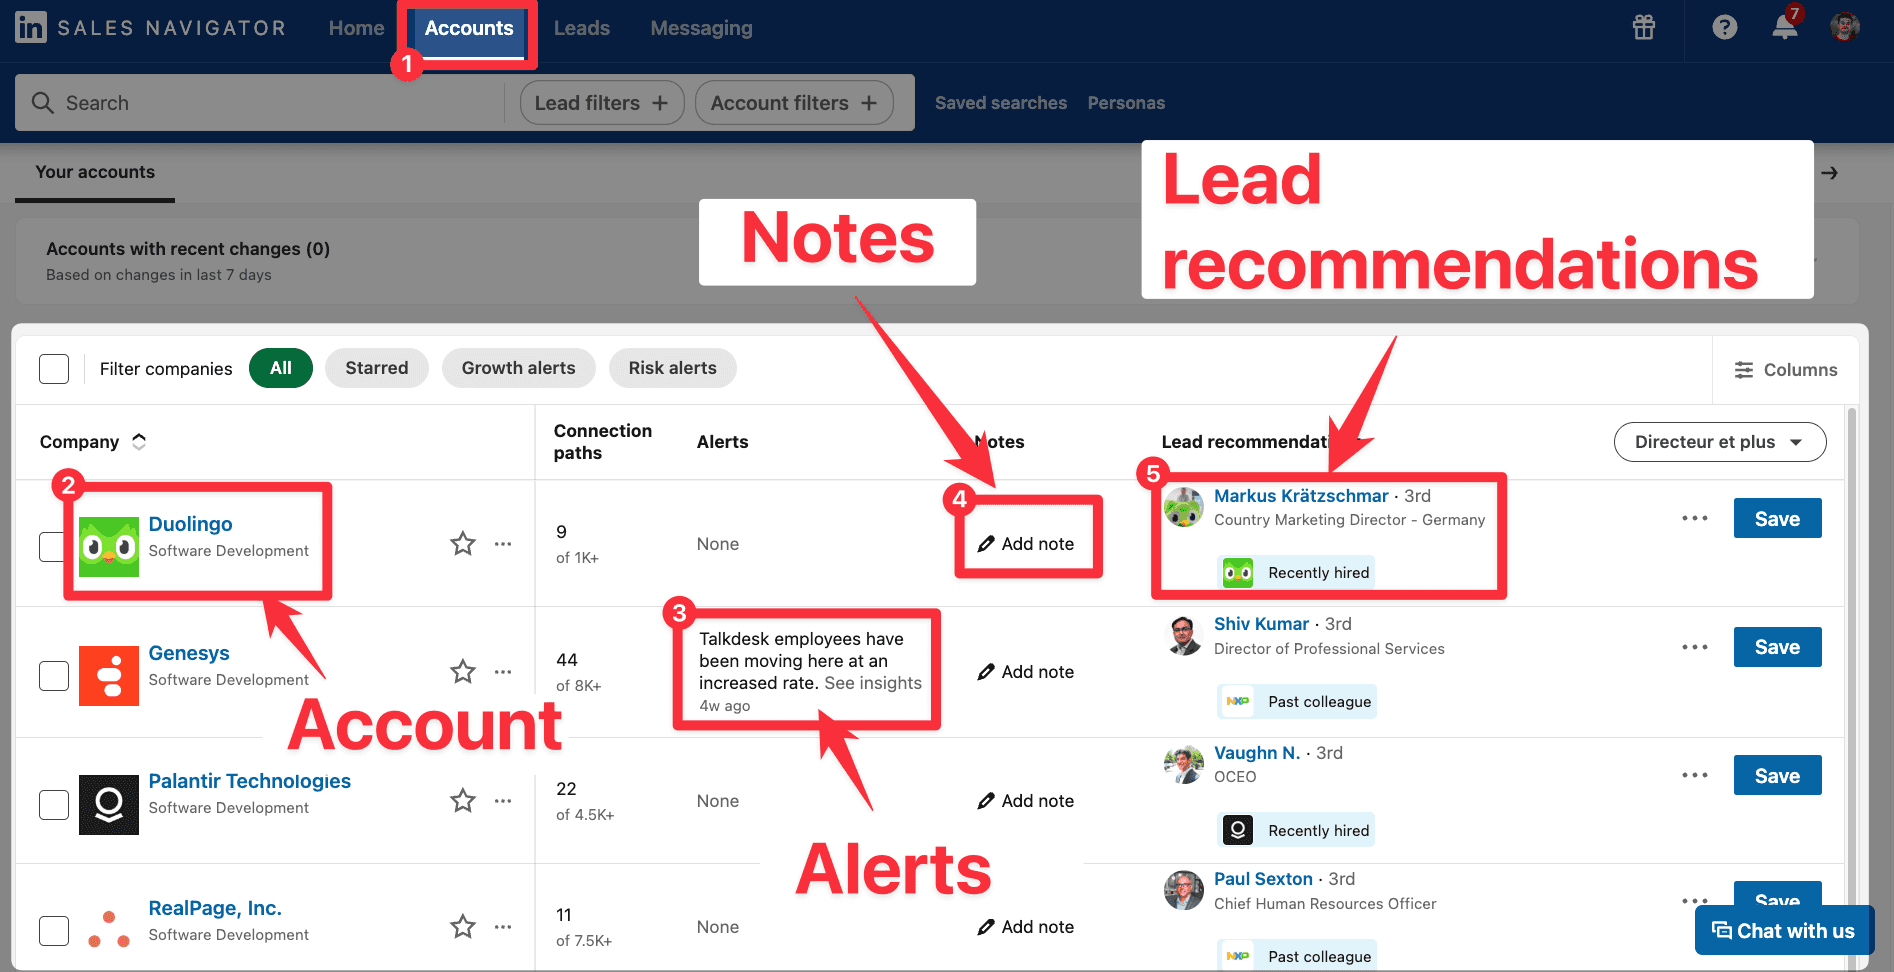Star the Palantir Technologies account
Screen dimensions: 1894x972
pos(463,800)
